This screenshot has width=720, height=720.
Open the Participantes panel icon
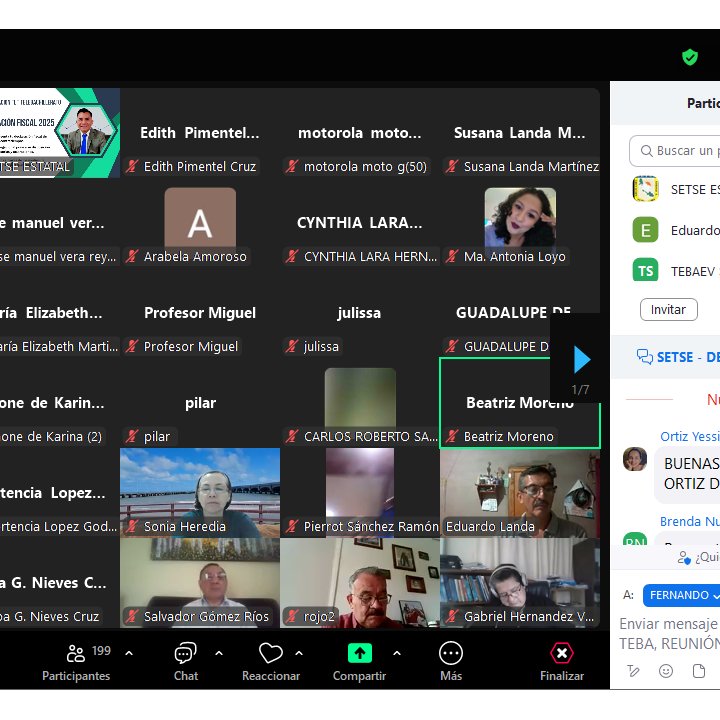76,654
